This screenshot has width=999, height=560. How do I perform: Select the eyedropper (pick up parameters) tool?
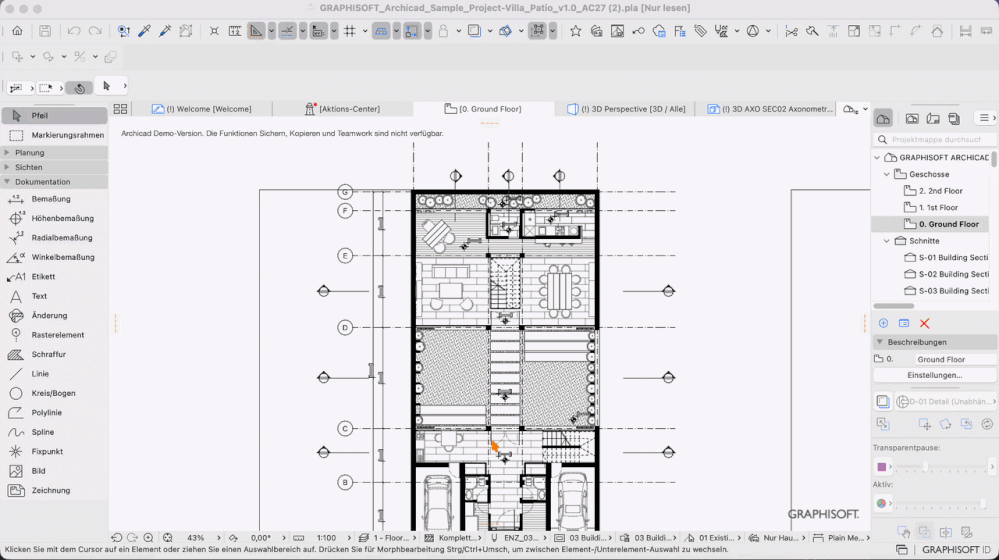click(x=145, y=31)
